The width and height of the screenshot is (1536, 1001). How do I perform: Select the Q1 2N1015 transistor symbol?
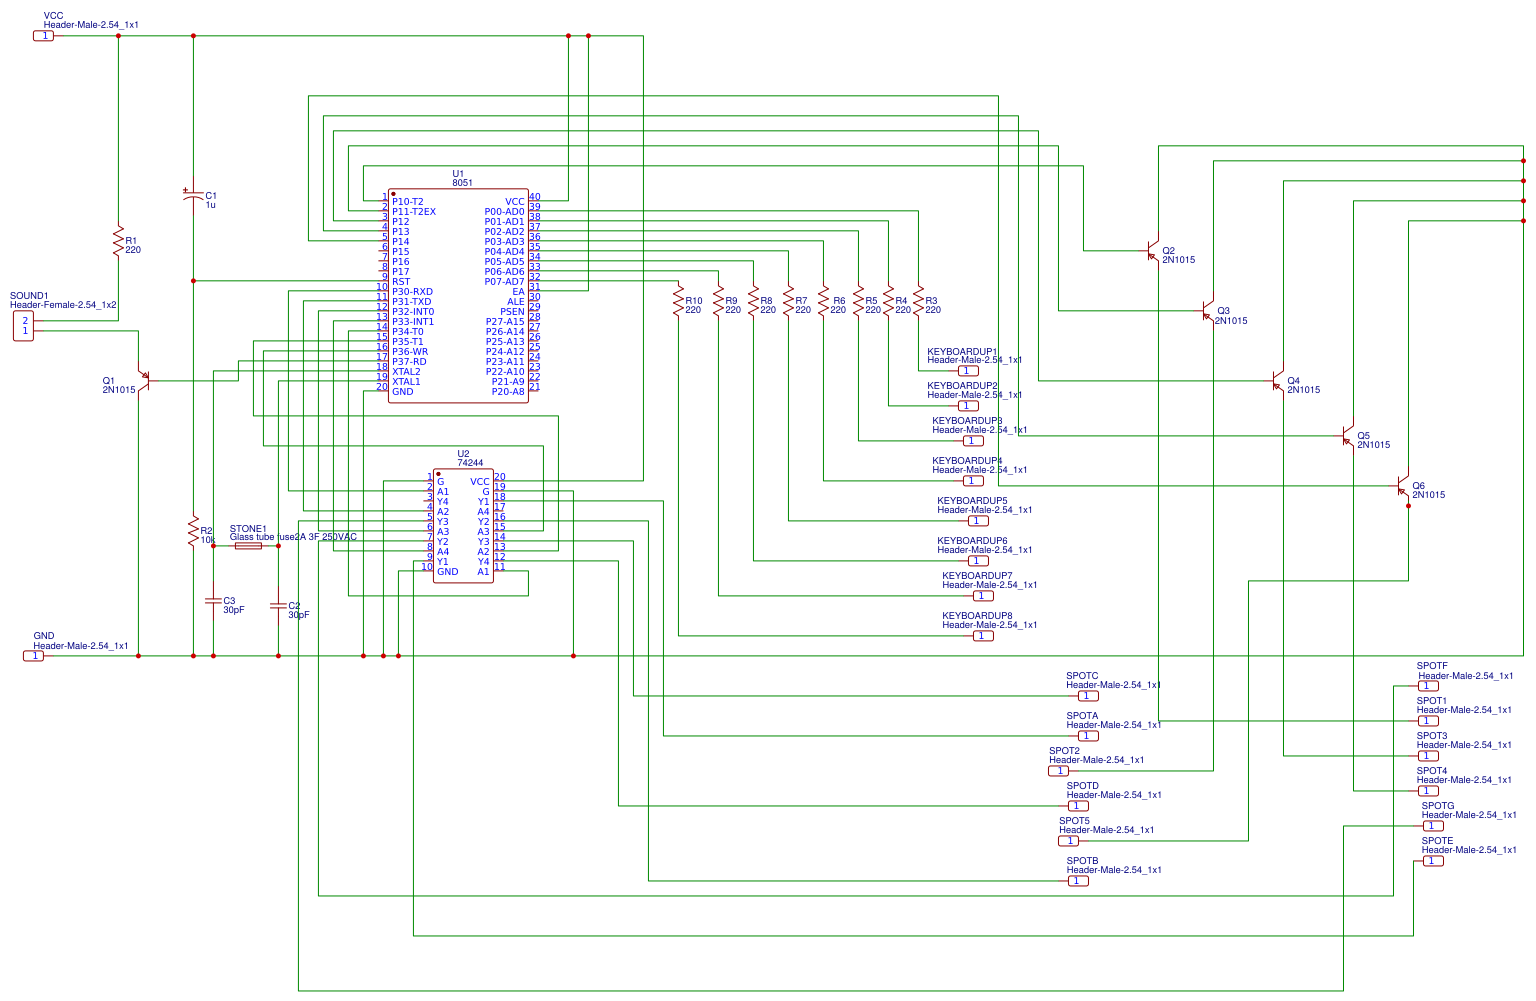click(144, 380)
